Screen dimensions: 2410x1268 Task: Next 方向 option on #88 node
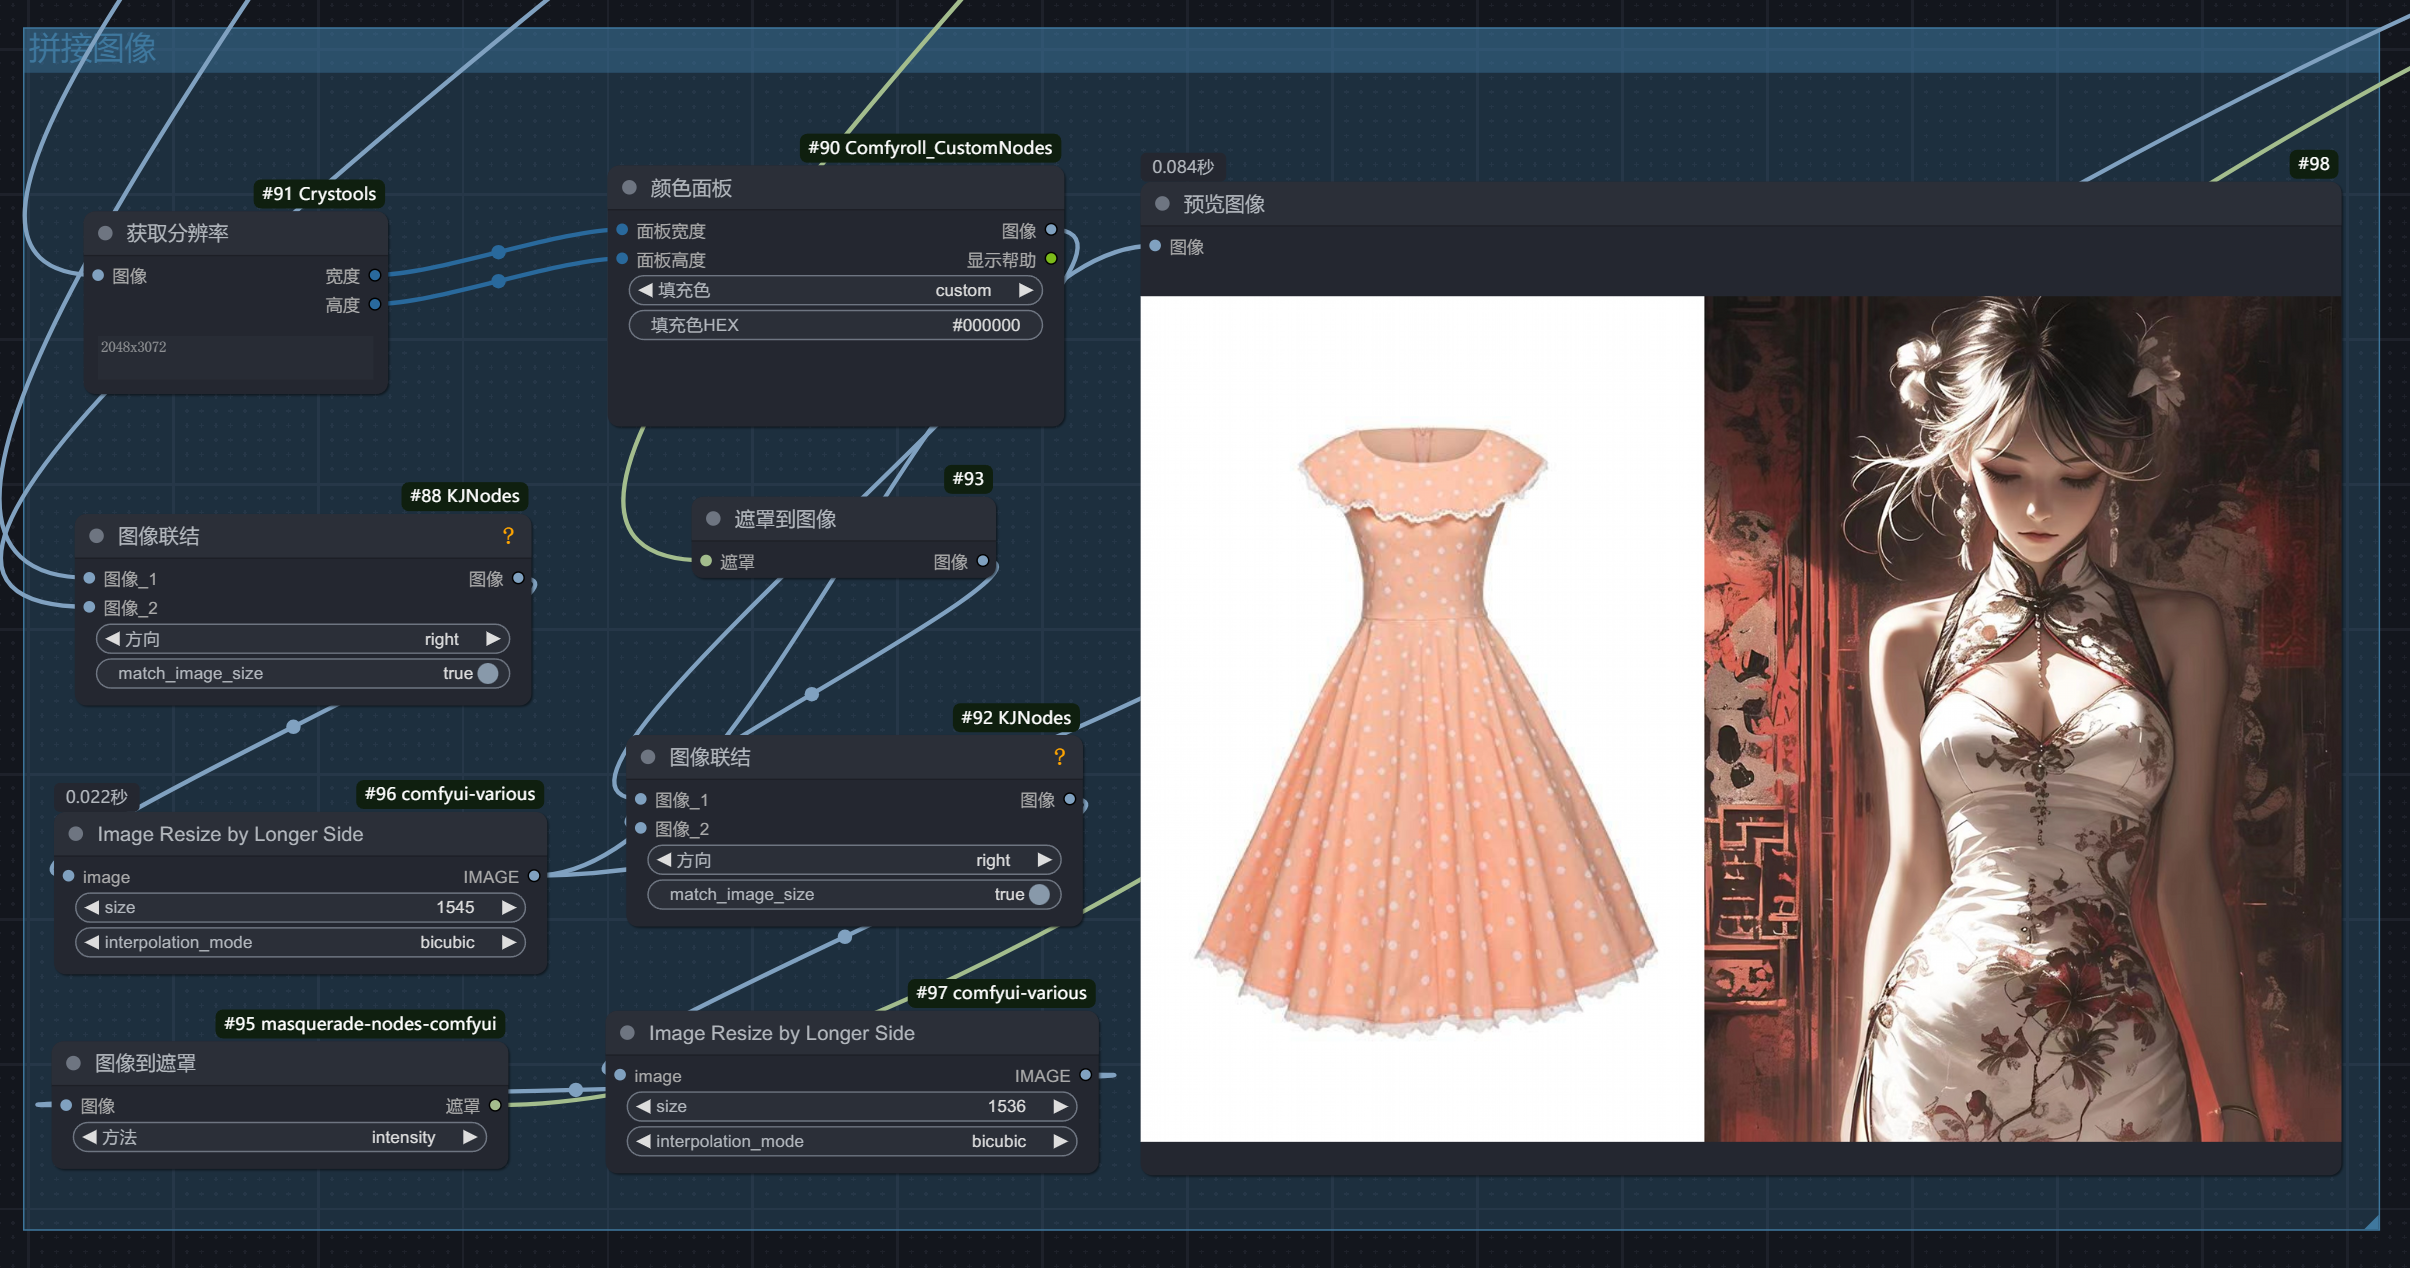pyautogui.click(x=492, y=639)
